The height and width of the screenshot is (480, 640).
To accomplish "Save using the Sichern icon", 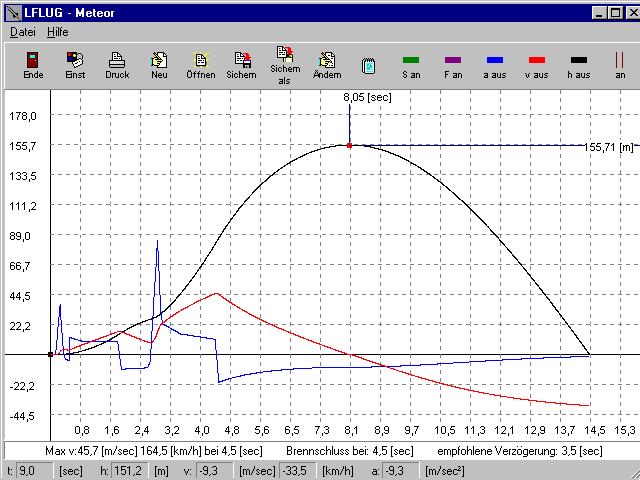I will pyautogui.click(x=241, y=65).
